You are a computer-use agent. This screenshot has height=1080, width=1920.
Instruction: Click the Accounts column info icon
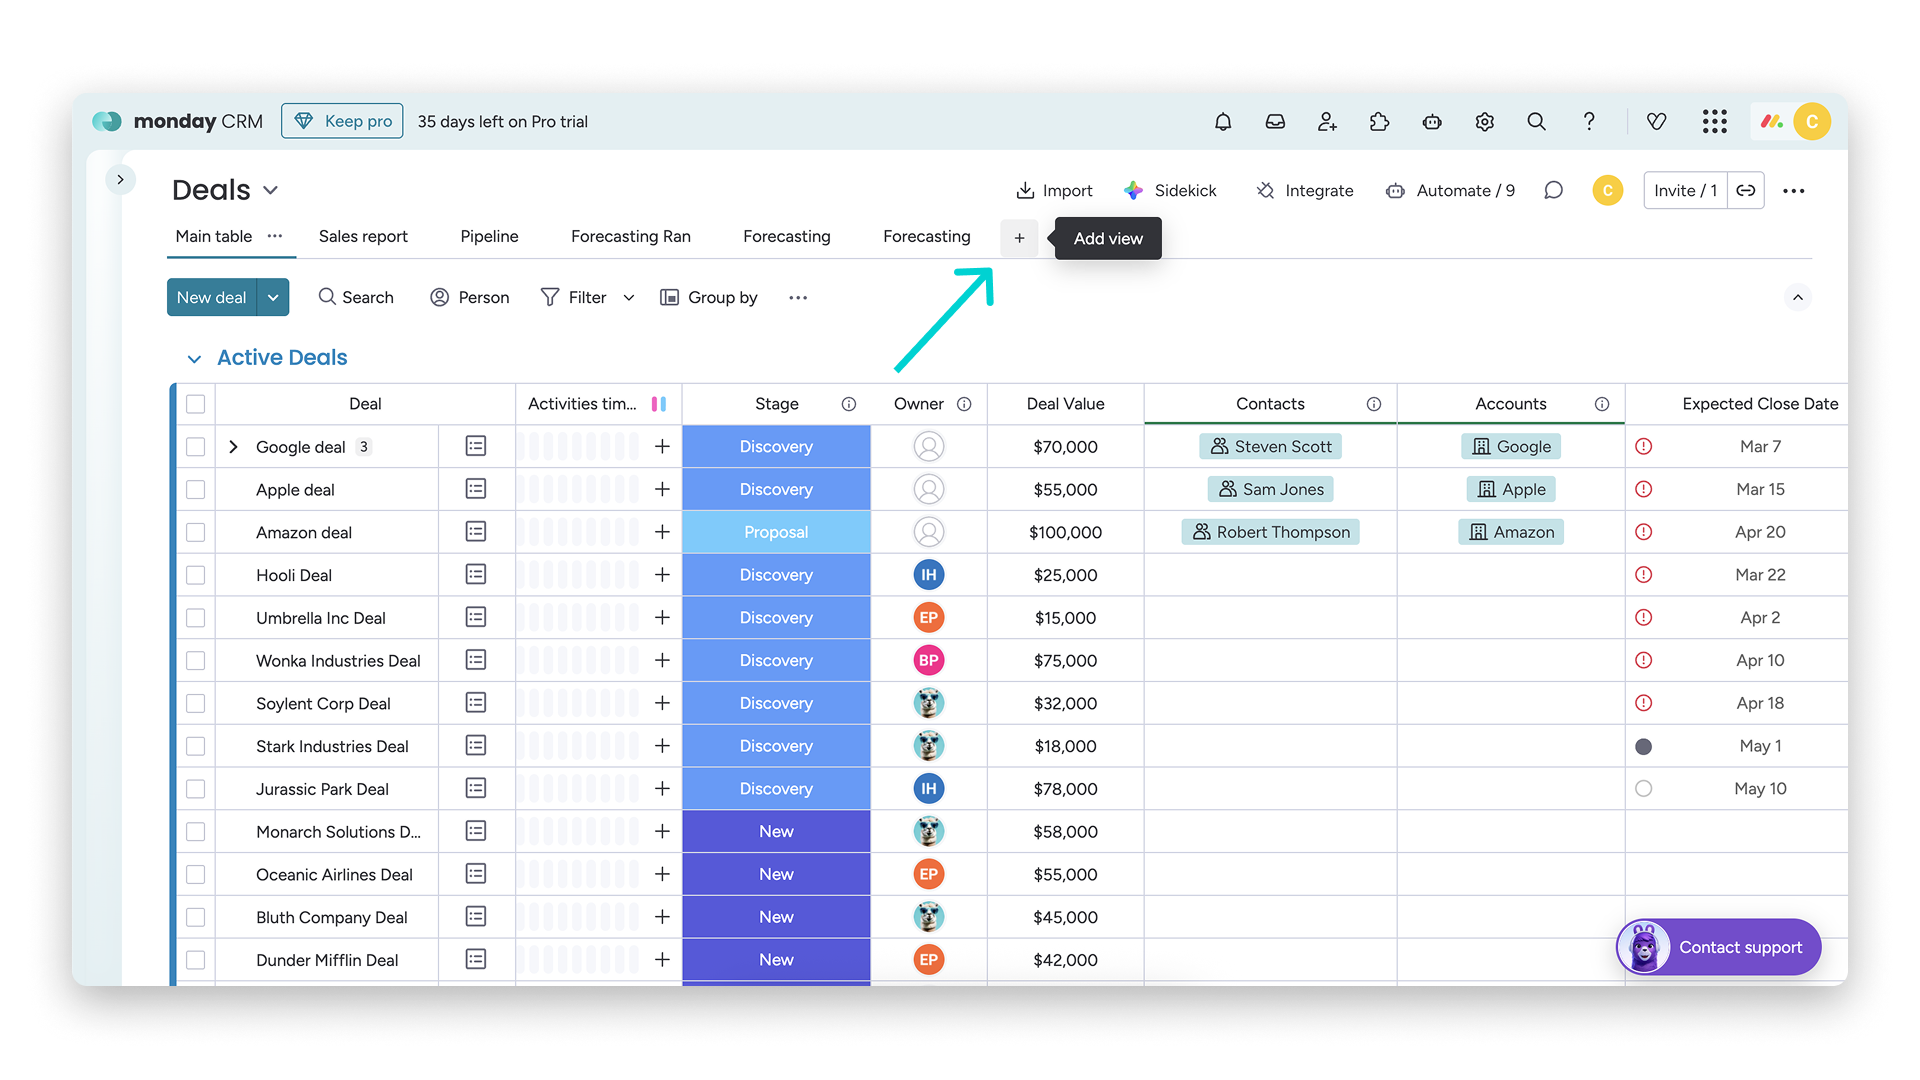1602,404
